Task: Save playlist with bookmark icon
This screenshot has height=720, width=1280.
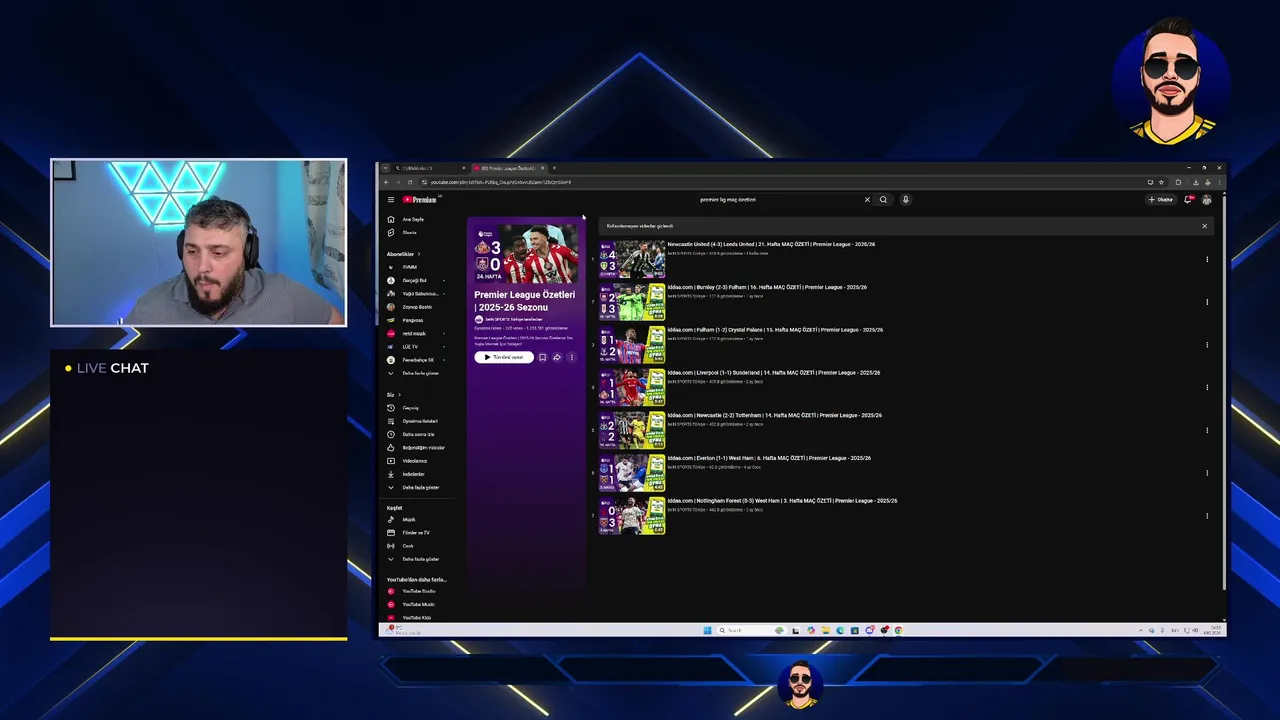Action: click(x=542, y=357)
